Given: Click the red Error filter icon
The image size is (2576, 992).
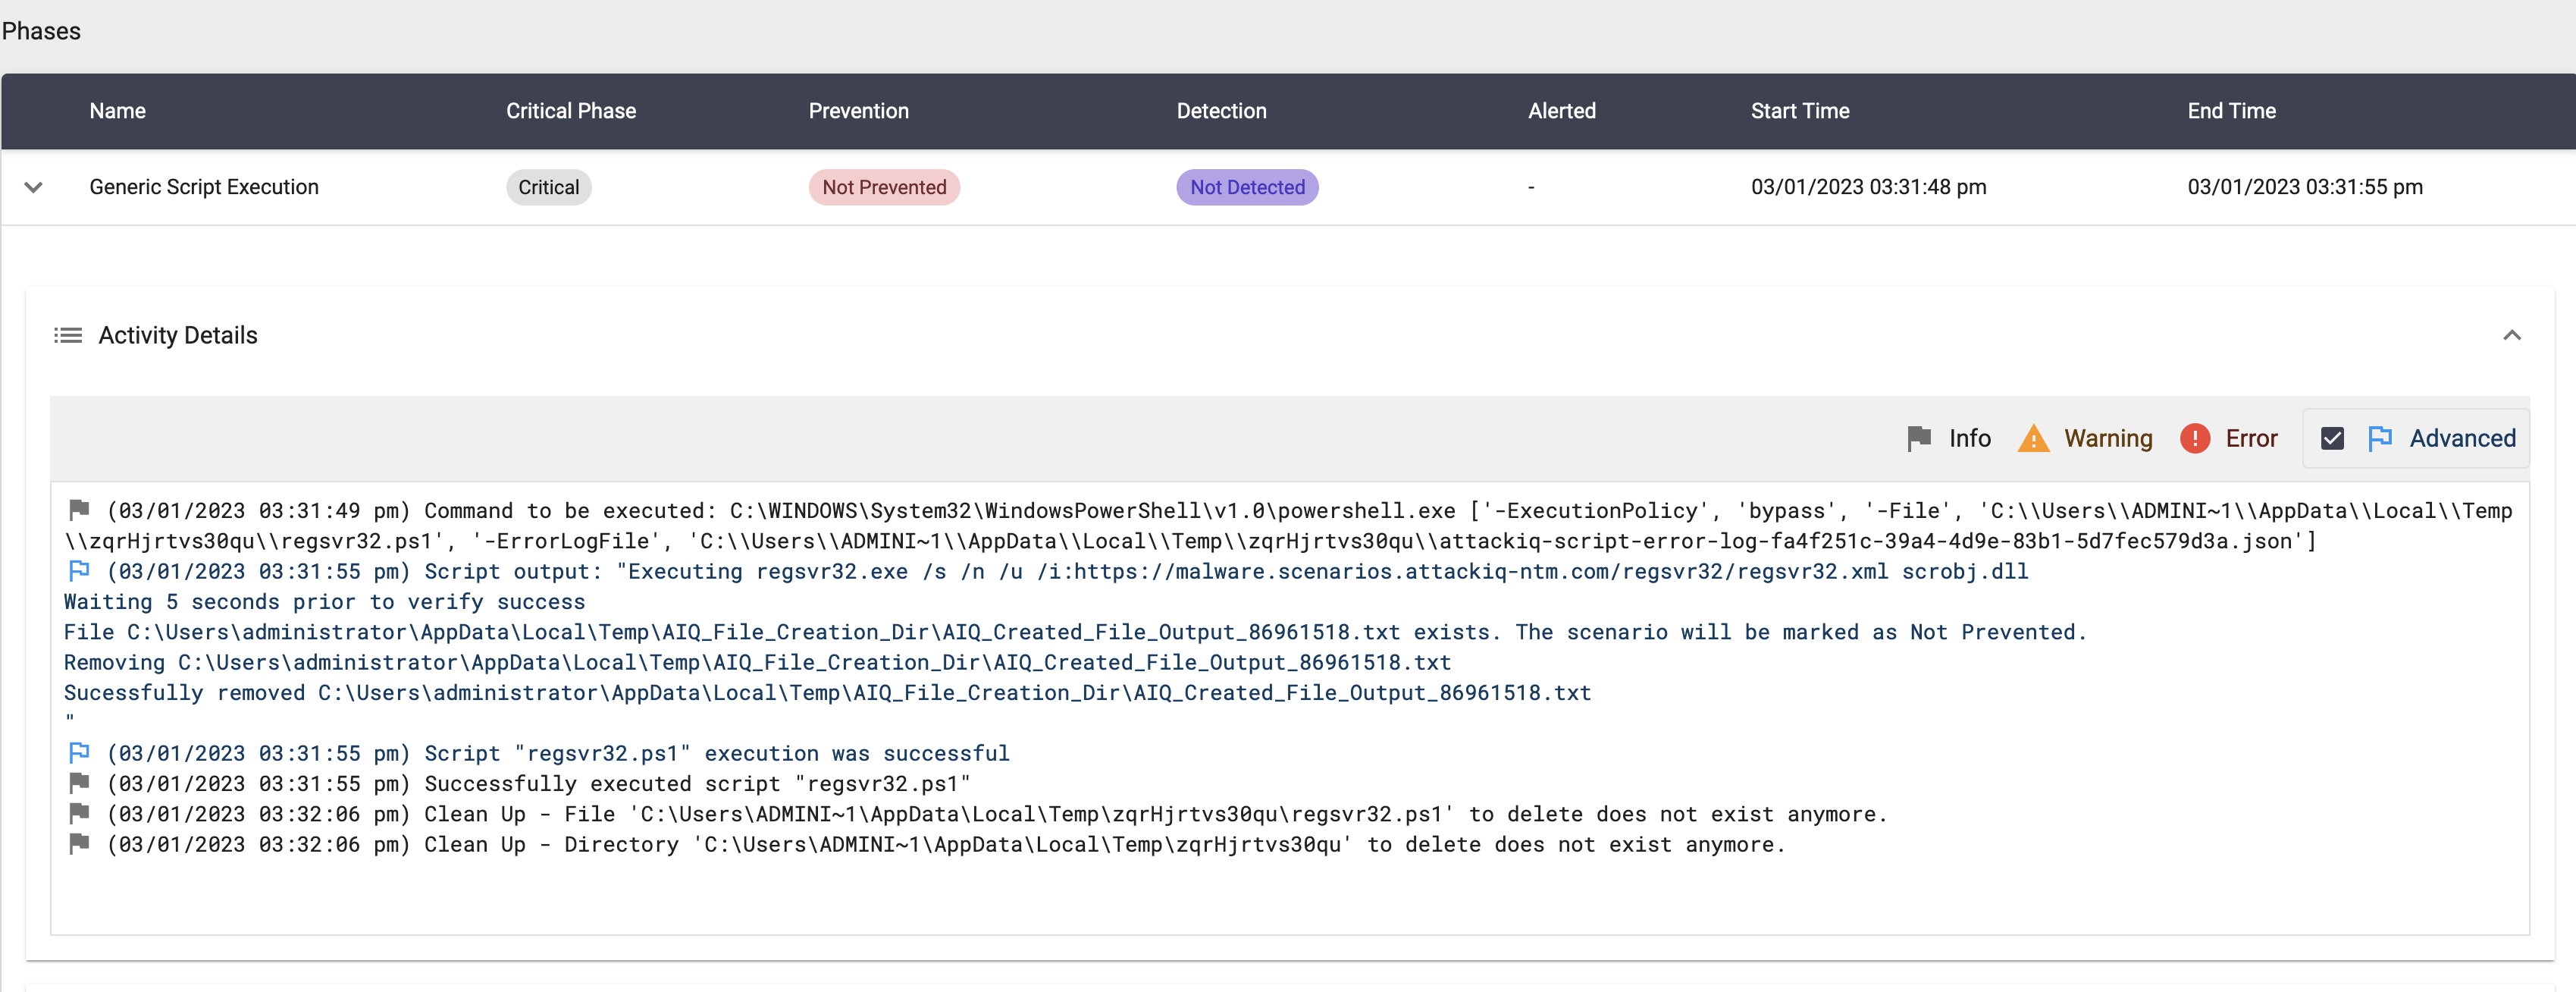Looking at the screenshot, I should click(x=2194, y=438).
